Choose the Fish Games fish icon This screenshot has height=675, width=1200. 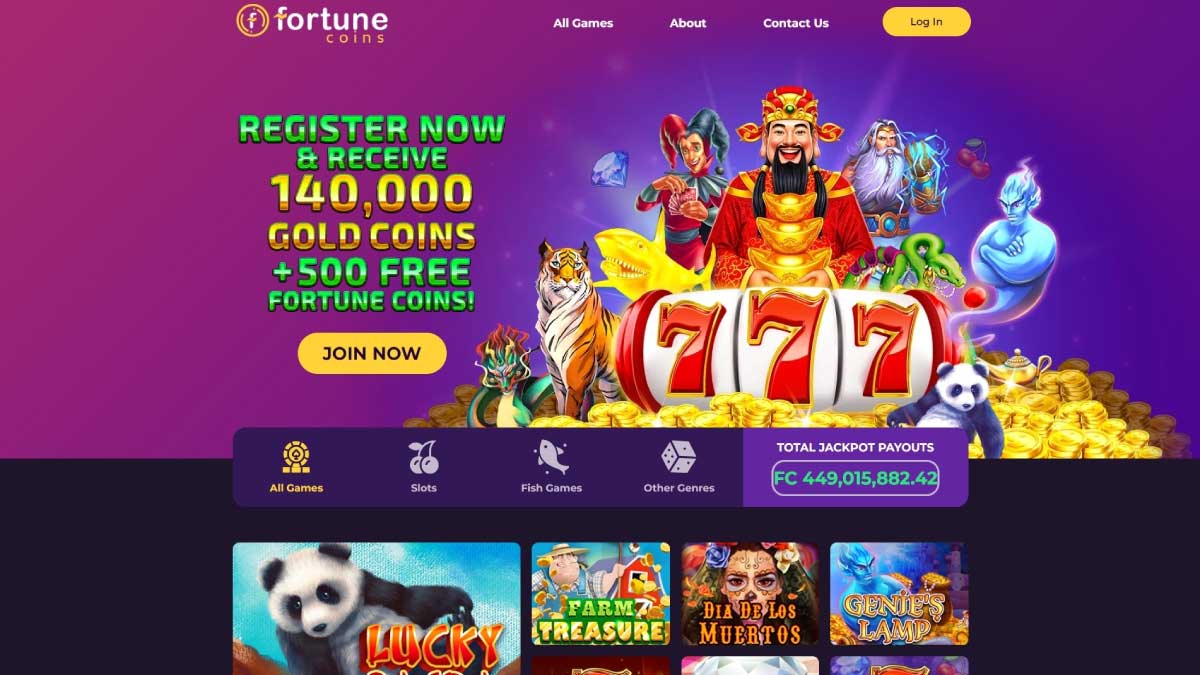pyautogui.click(x=551, y=457)
